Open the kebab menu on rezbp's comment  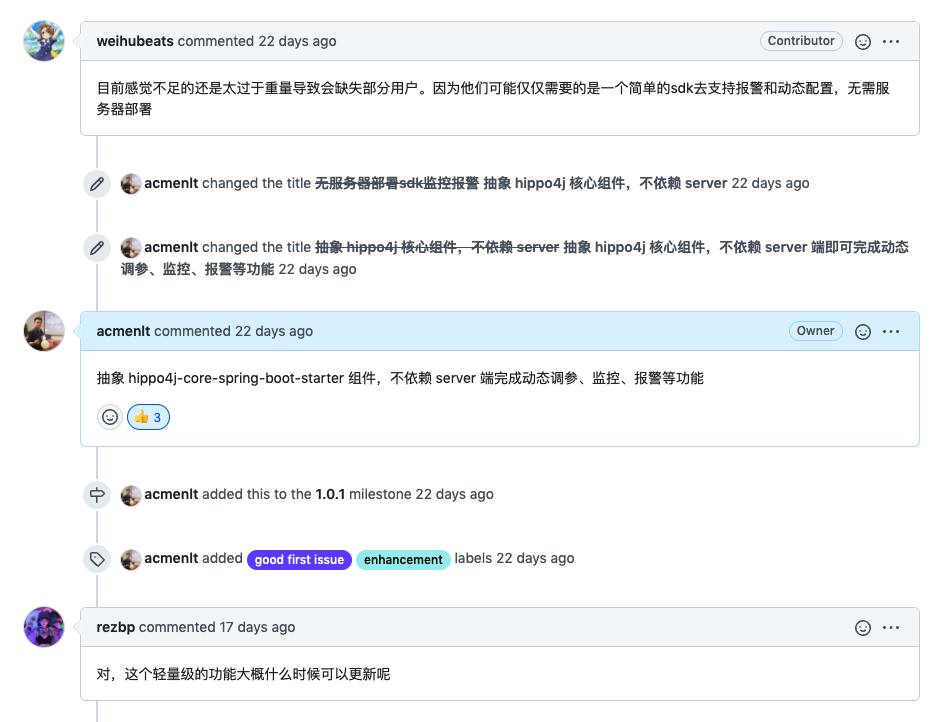(891, 627)
